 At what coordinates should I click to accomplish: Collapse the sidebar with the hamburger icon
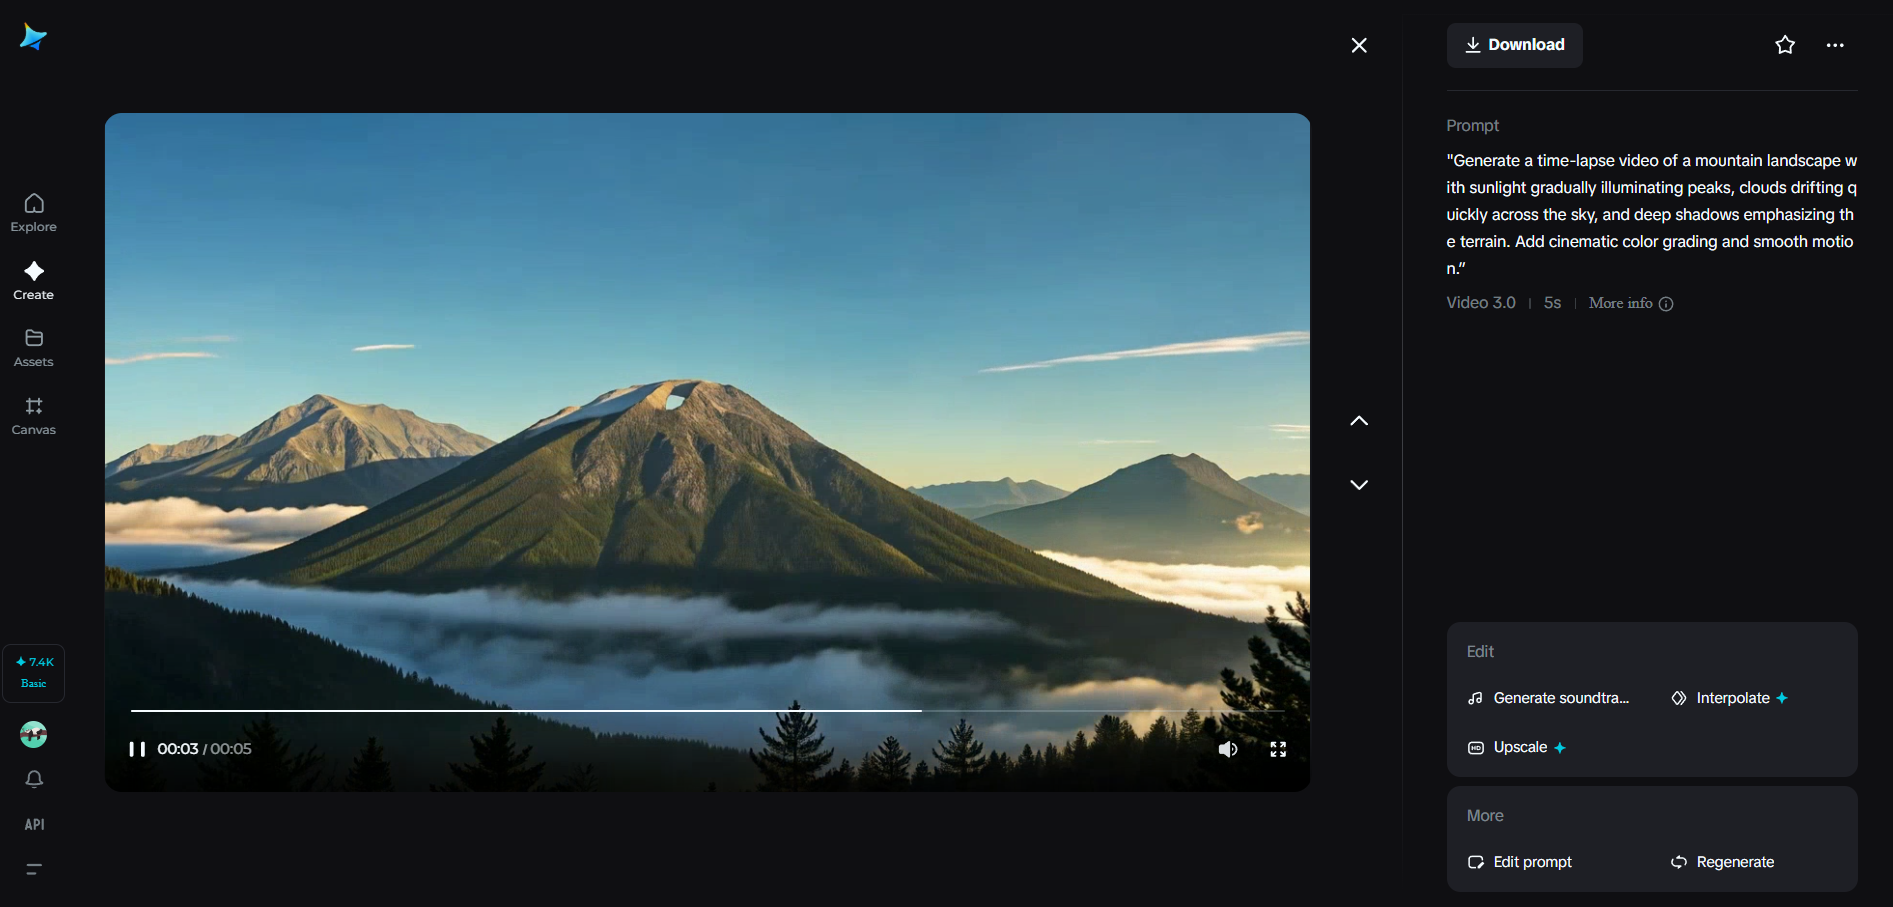coord(33,869)
